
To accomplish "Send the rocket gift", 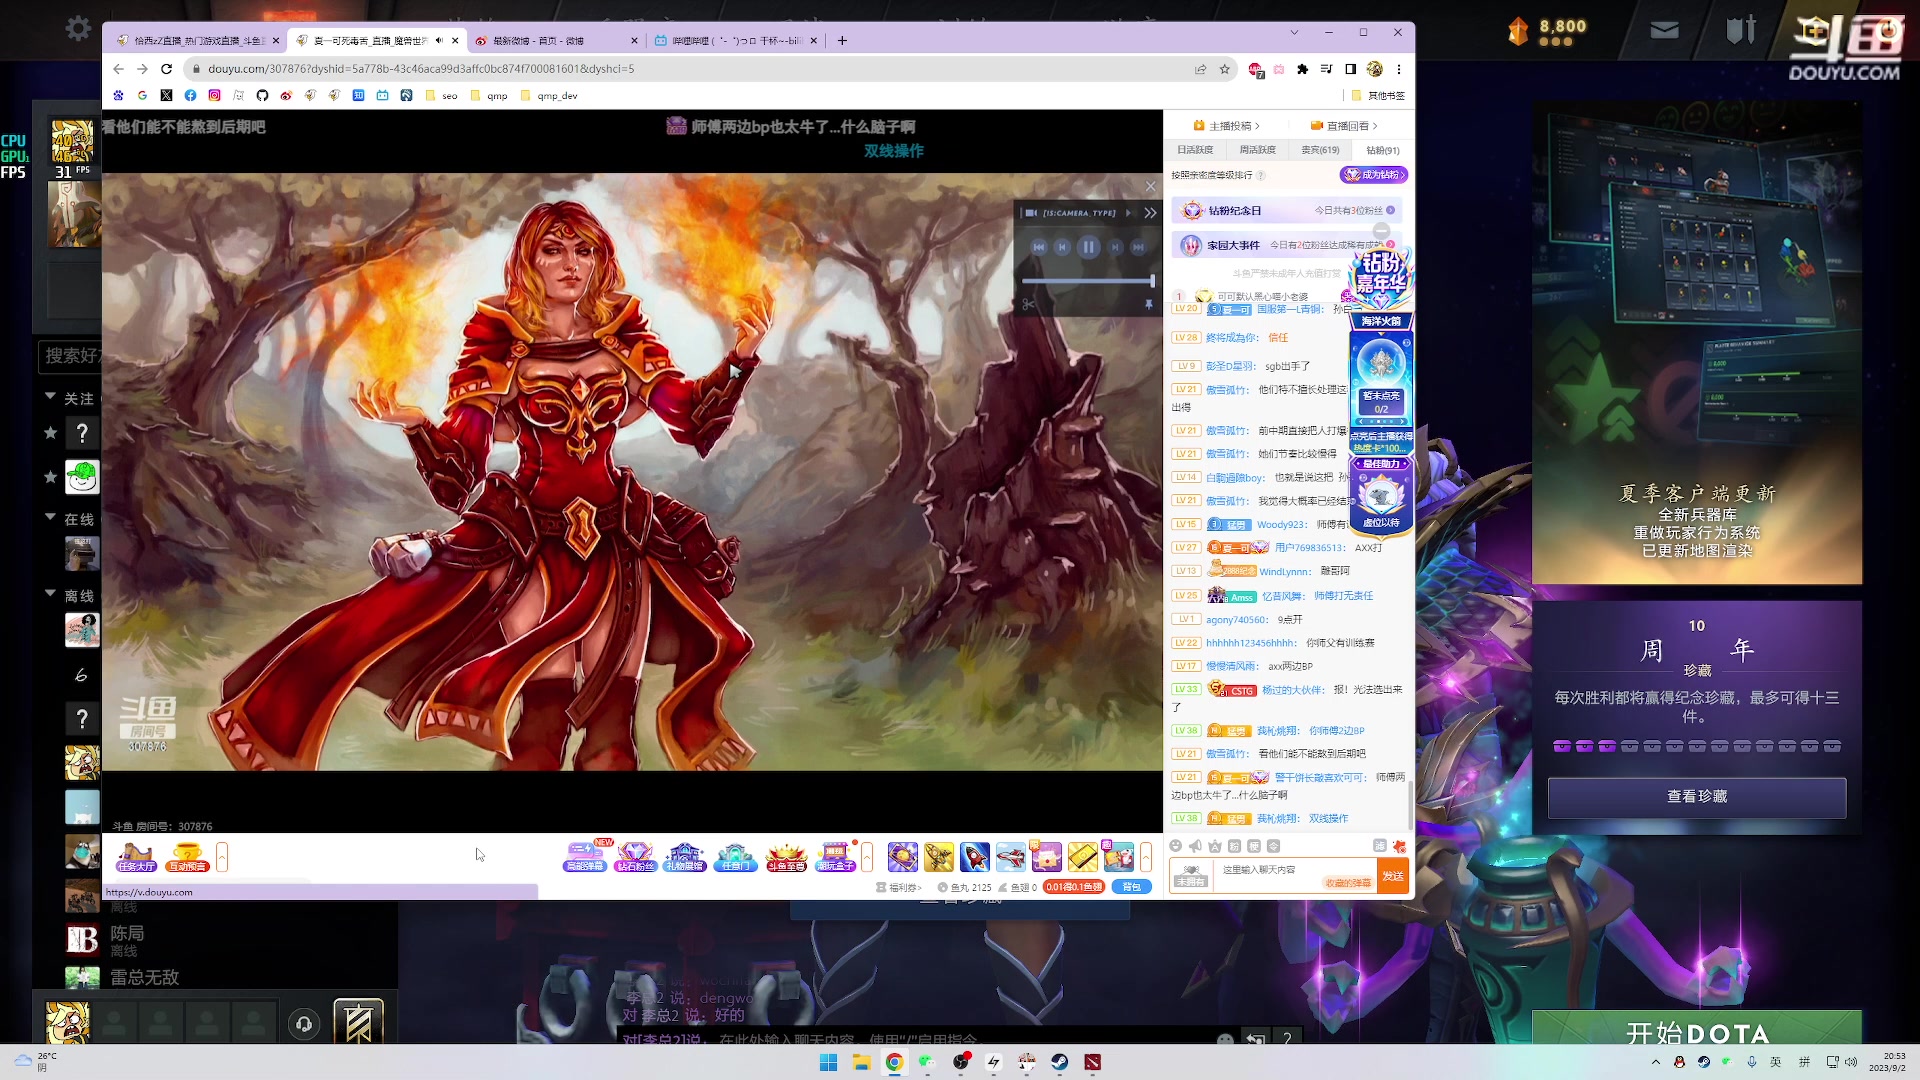I will tap(974, 857).
